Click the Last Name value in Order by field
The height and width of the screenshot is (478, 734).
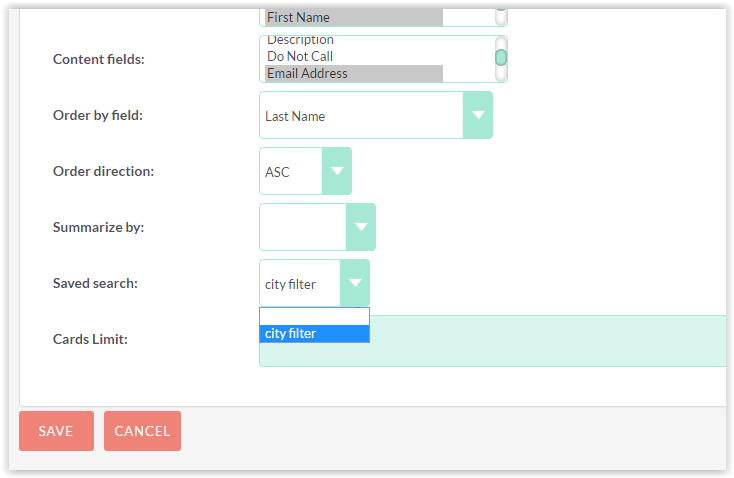[295, 116]
